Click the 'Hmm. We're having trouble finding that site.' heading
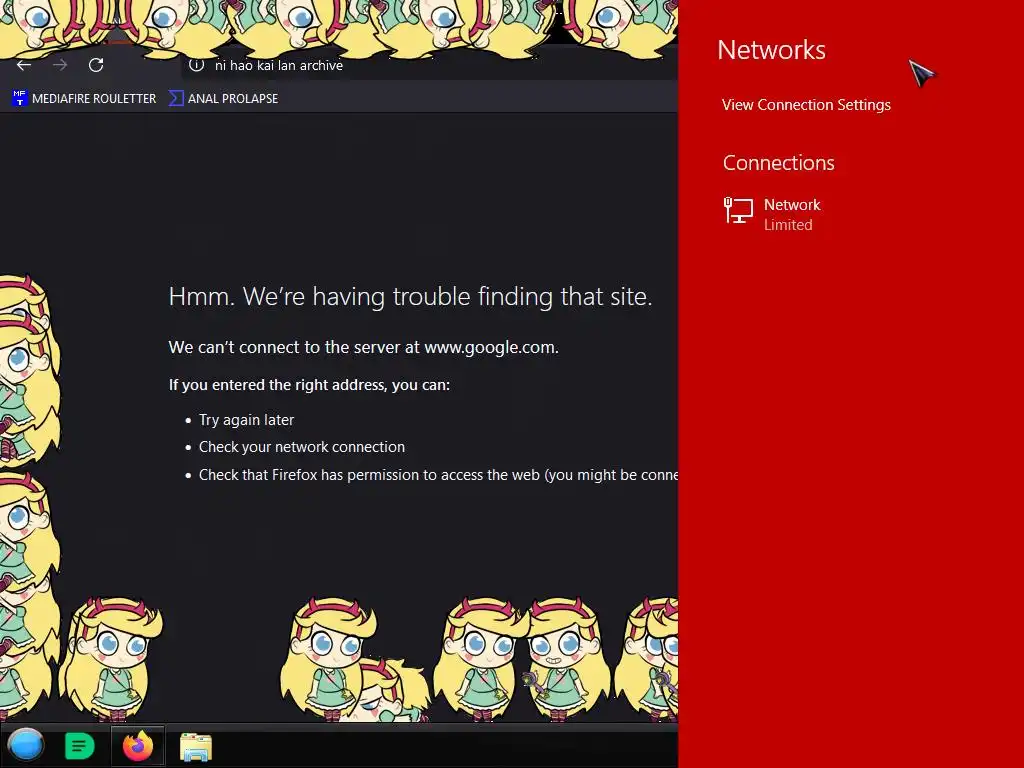Image resolution: width=1024 pixels, height=768 pixels. tap(410, 296)
